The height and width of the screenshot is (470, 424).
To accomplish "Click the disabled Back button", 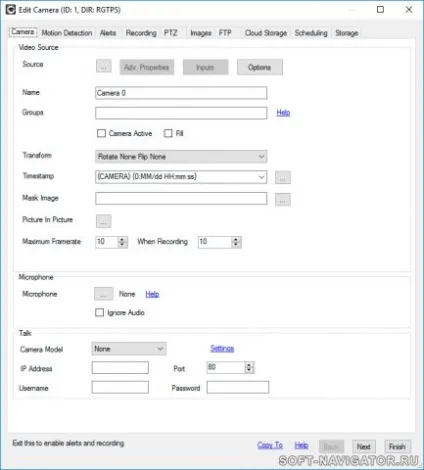I will tap(331, 446).
